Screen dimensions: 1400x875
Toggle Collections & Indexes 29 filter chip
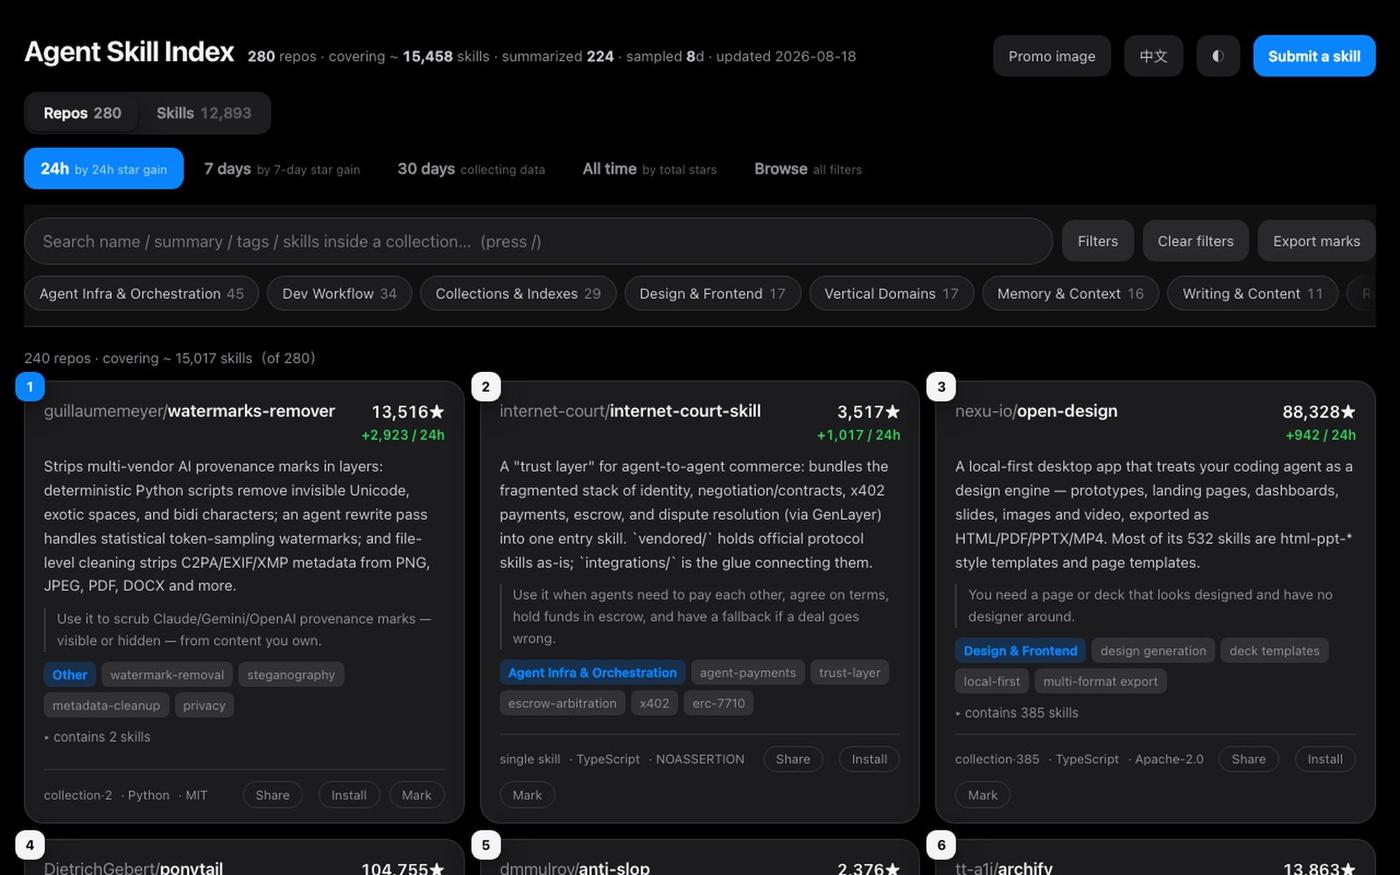coord(518,293)
